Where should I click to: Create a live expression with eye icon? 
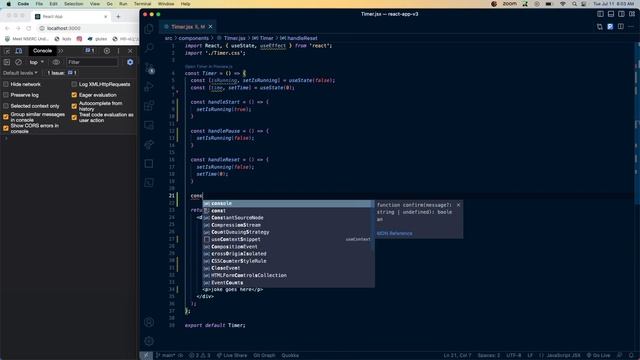pos(56,62)
